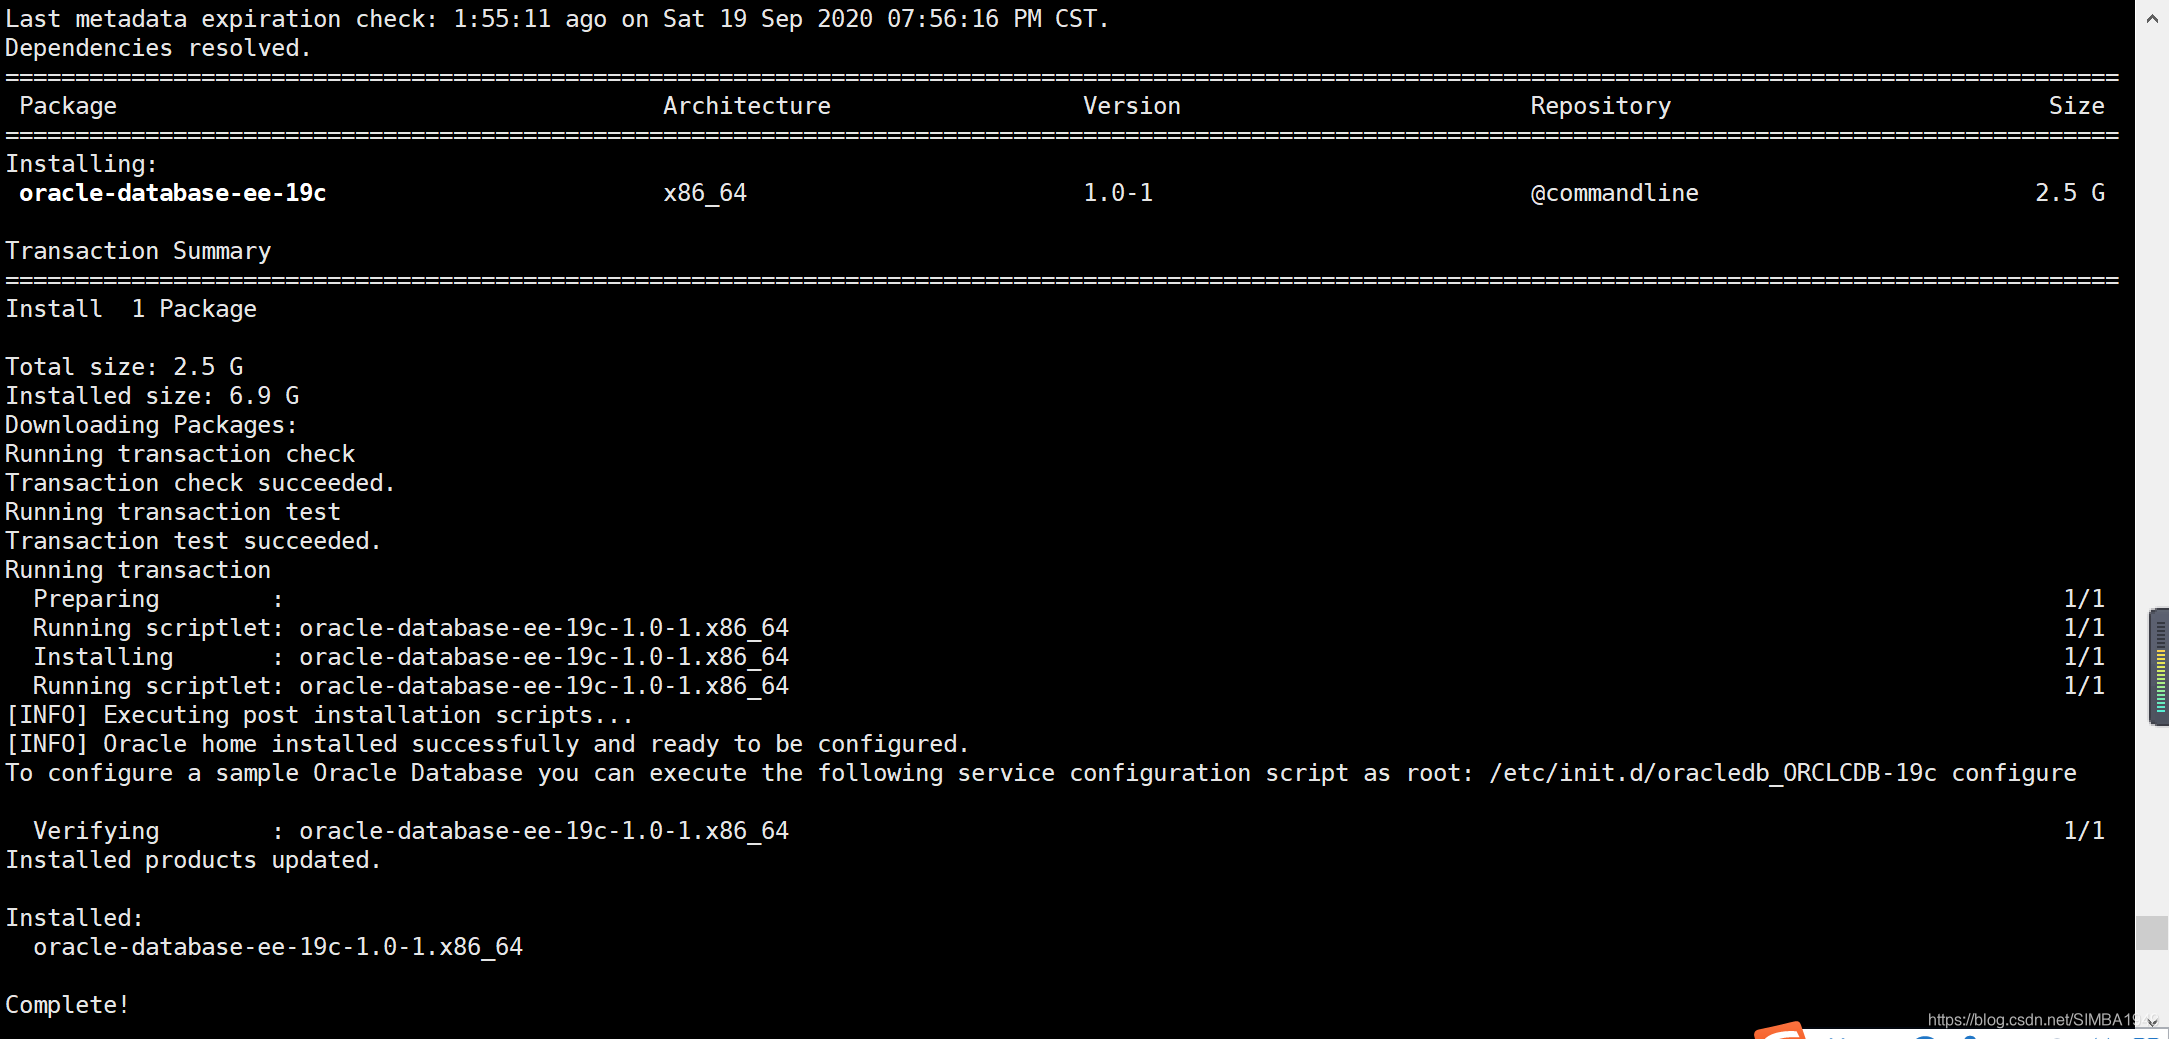Click the version value "1.0-1"
The image size is (2169, 1039).
coord(1118,193)
